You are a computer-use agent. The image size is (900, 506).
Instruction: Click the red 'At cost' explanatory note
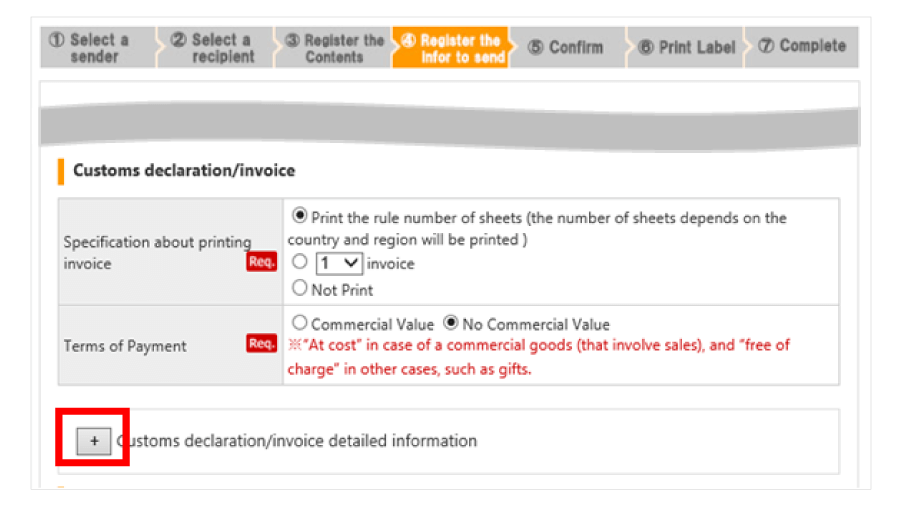540,356
